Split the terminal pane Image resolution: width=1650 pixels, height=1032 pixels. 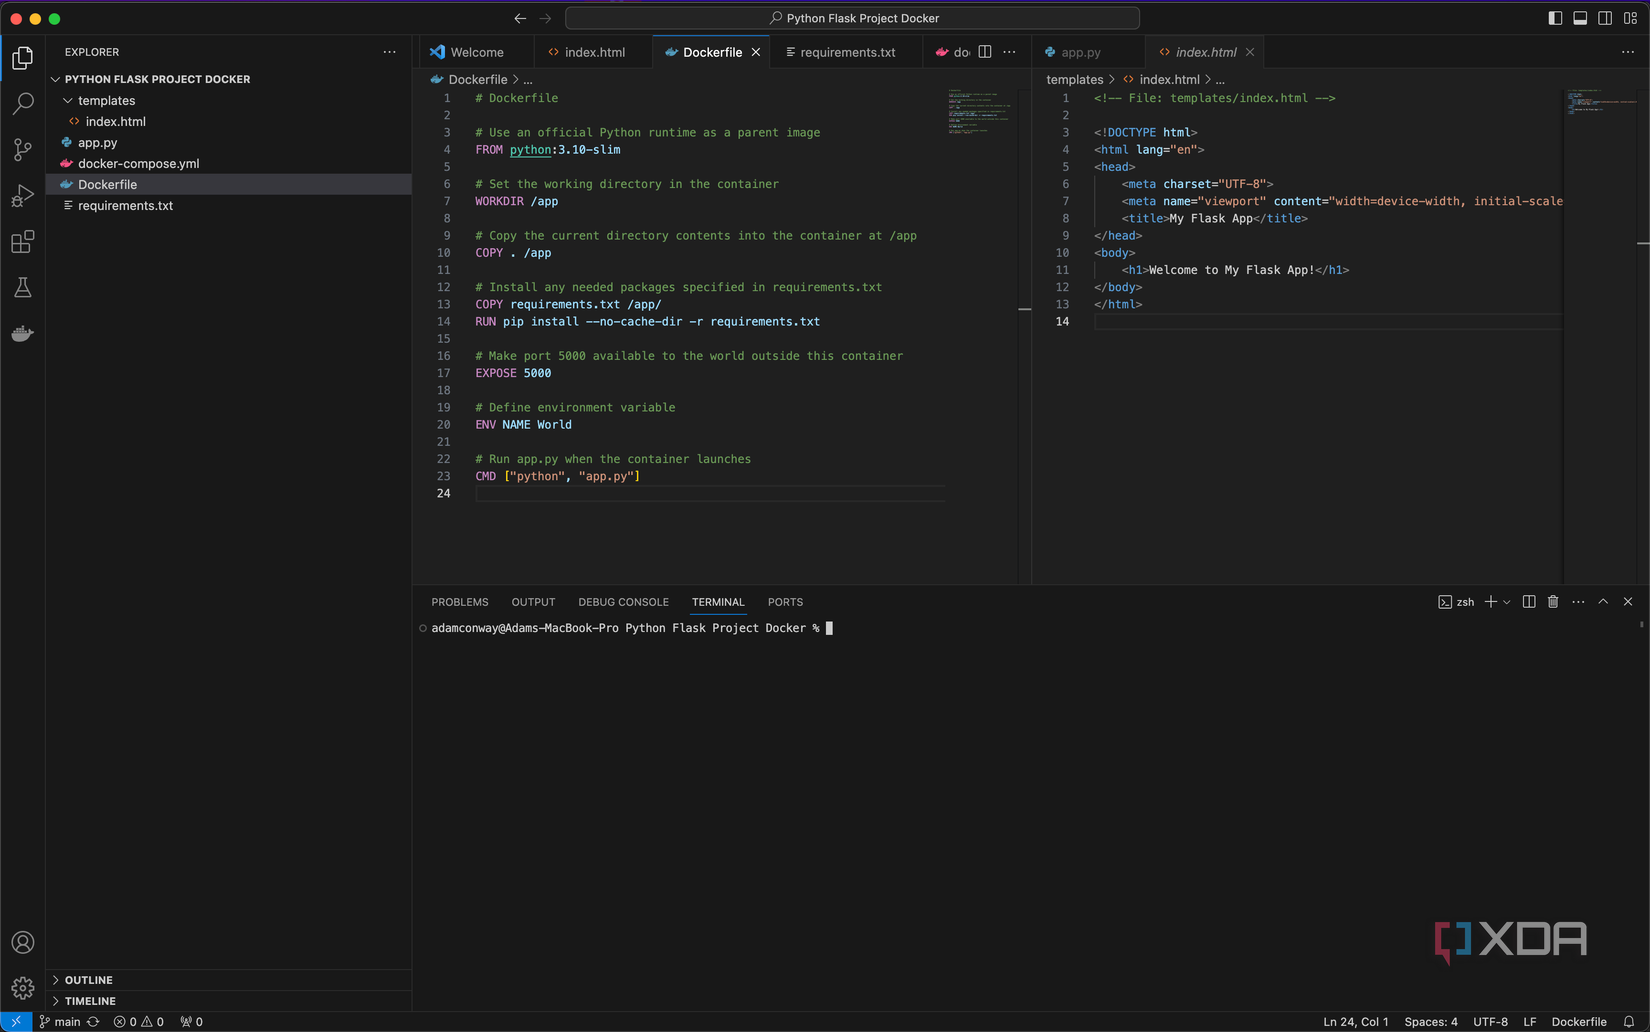tap(1529, 602)
